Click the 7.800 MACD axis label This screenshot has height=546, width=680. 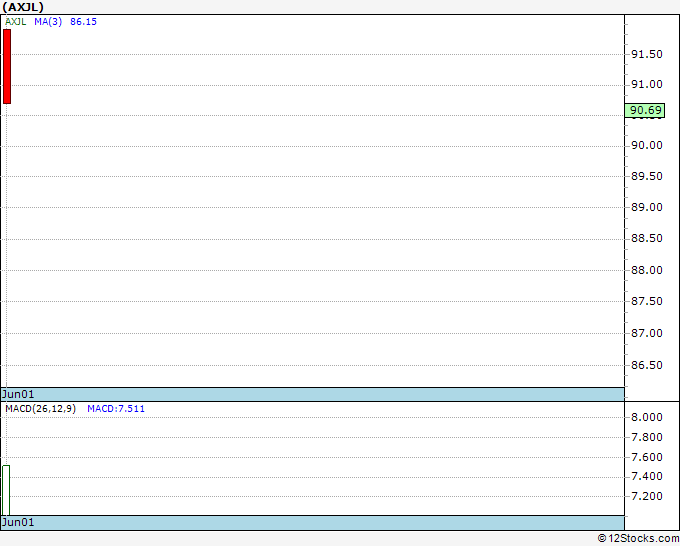pos(647,437)
